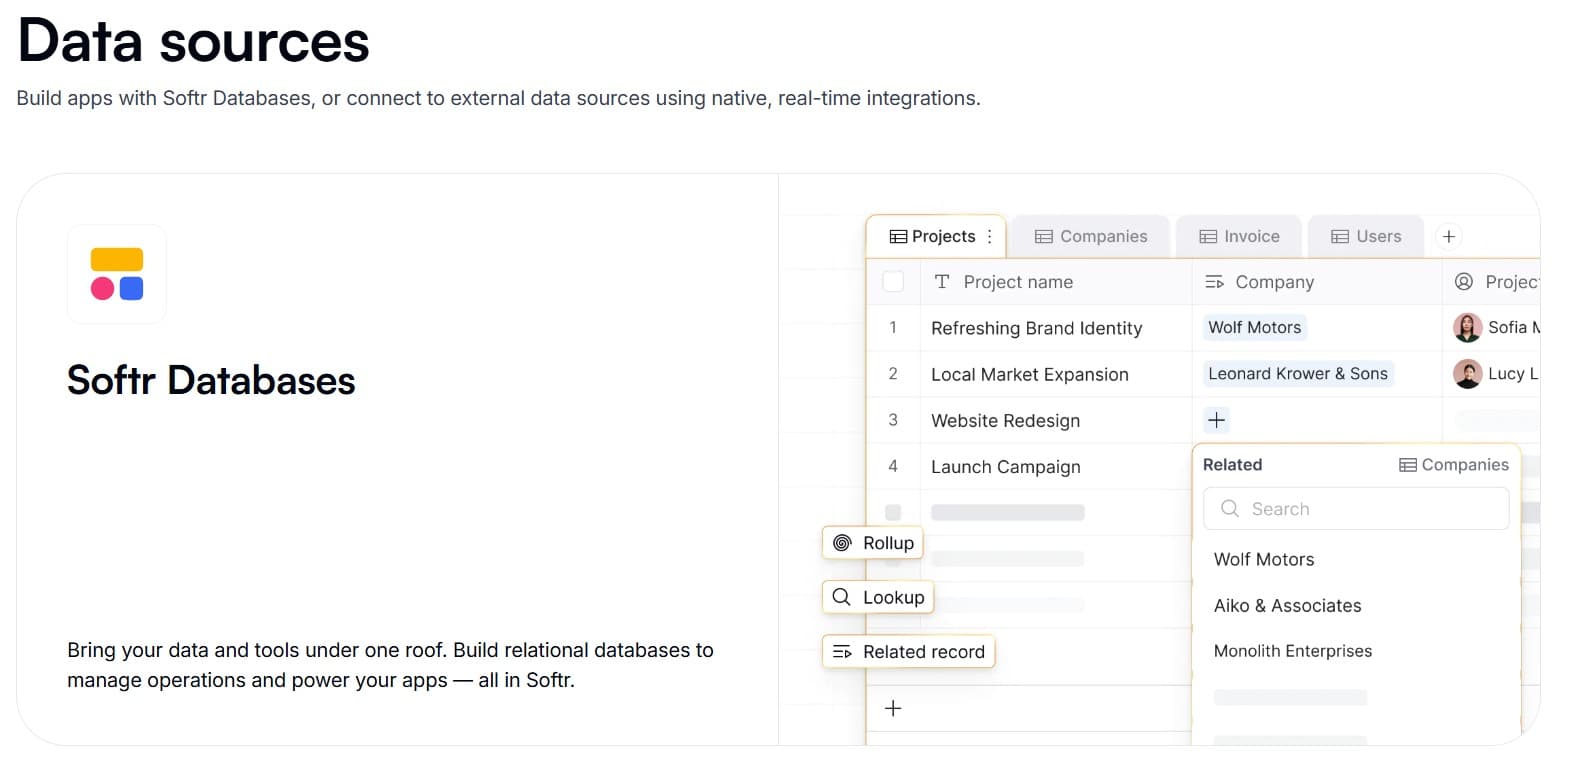The height and width of the screenshot is (766, 1583).
Task: Click the search magnifier in Related popup
Action: click(x=1230, y=509)
